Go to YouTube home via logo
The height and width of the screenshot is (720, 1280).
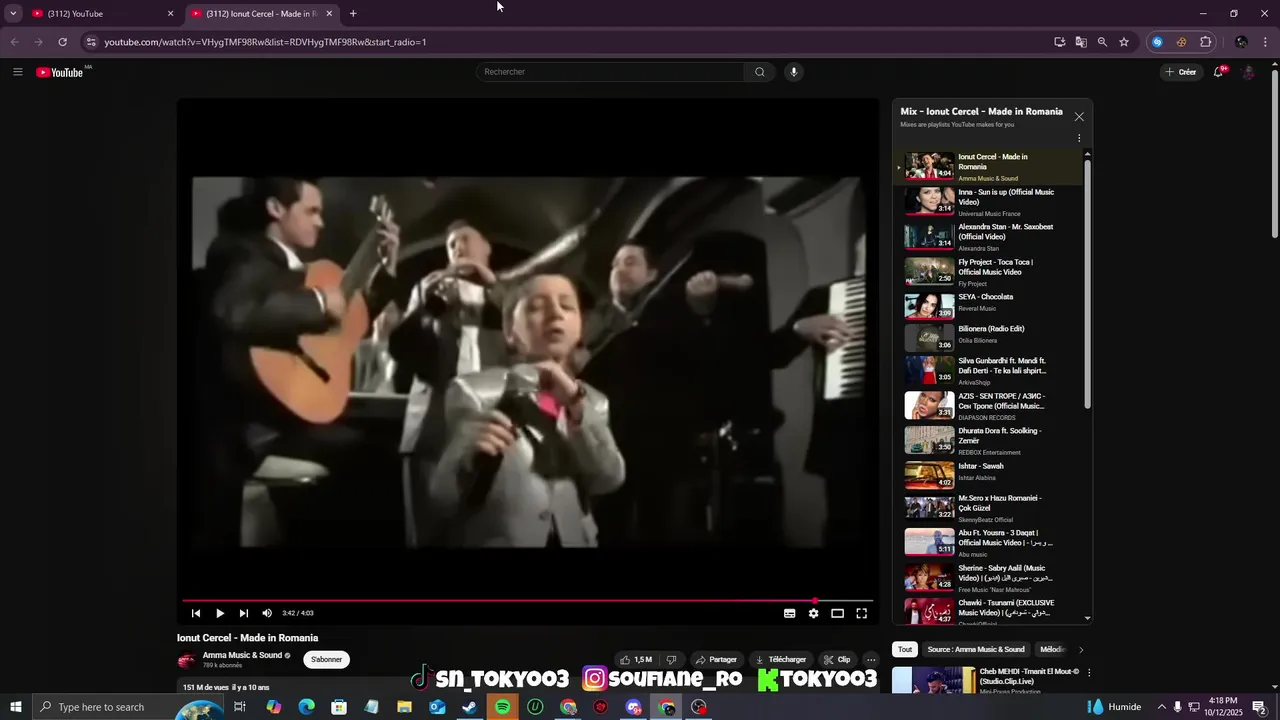coord(60,72)
